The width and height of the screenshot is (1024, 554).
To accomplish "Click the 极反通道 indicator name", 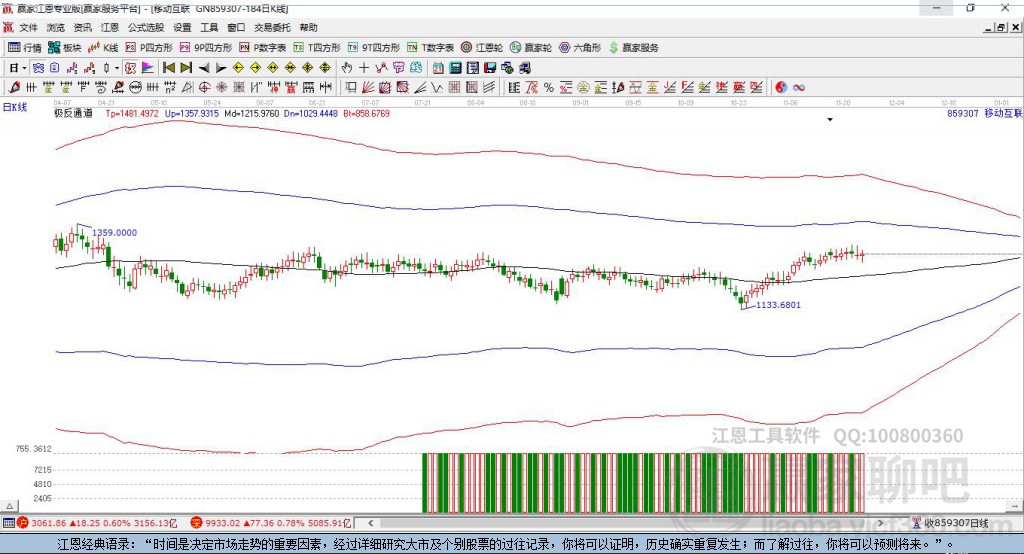I will 73,113.
